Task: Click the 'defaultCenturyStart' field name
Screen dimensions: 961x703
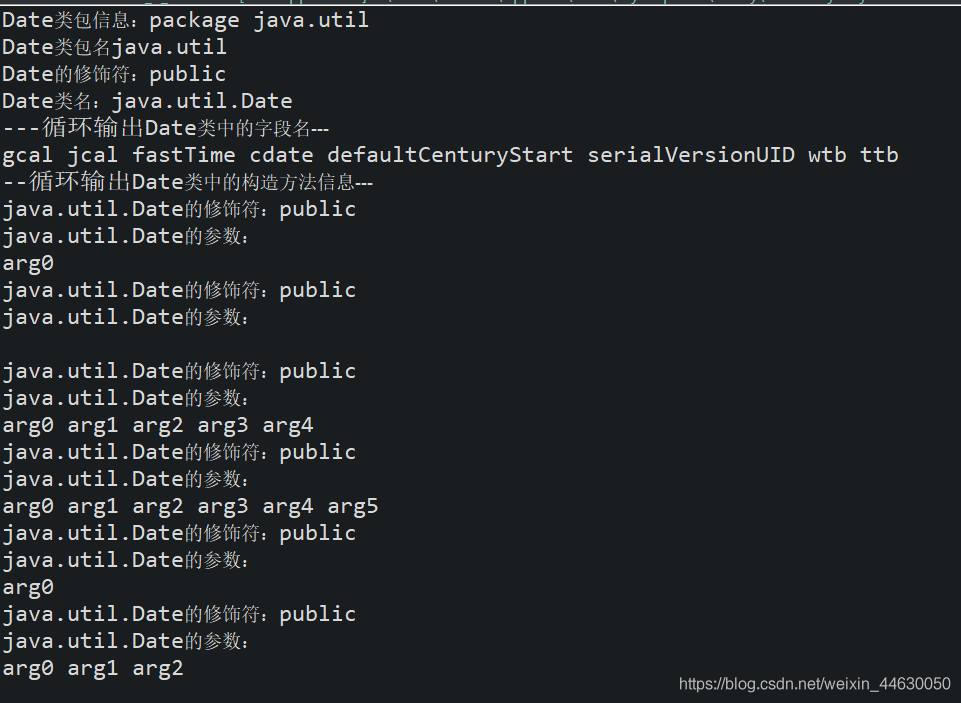Action: (x=450, y=156)
